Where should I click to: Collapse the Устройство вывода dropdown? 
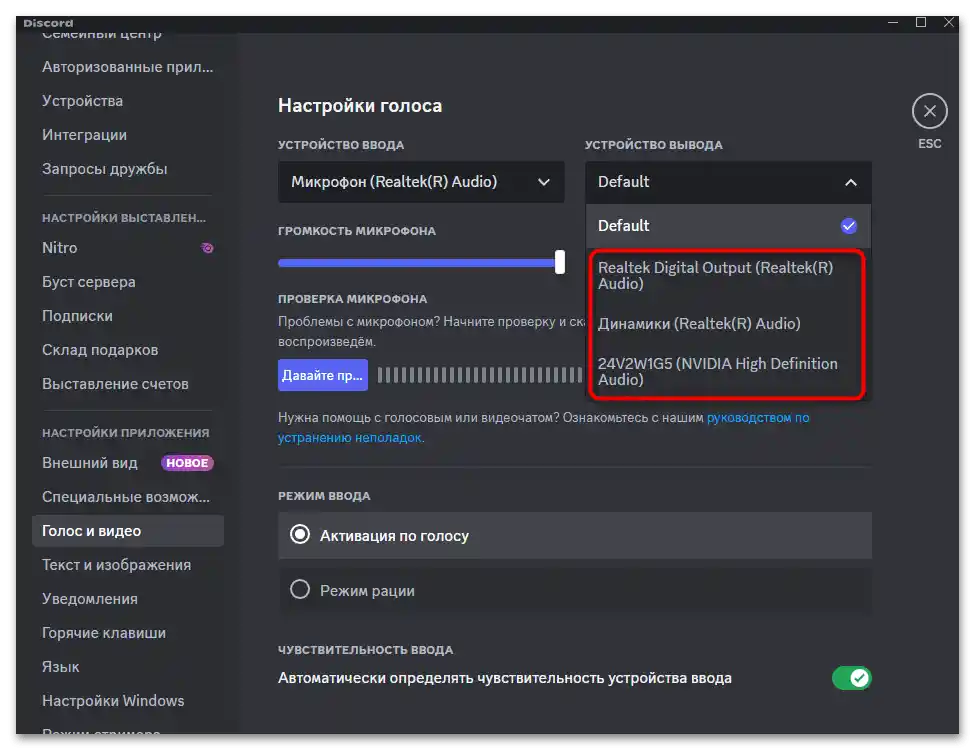(851, 181)
